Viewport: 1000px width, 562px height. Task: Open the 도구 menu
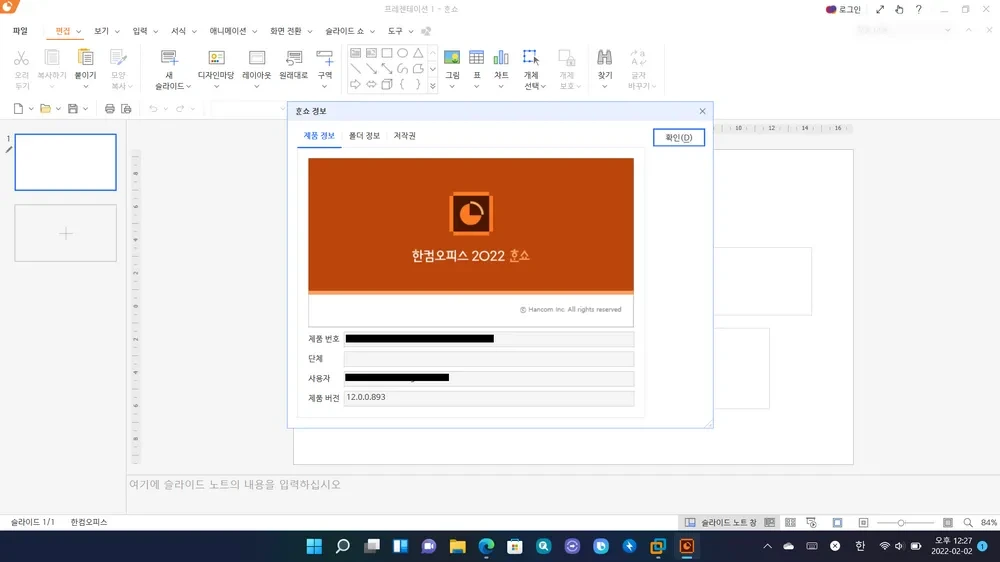click(395, 31)
